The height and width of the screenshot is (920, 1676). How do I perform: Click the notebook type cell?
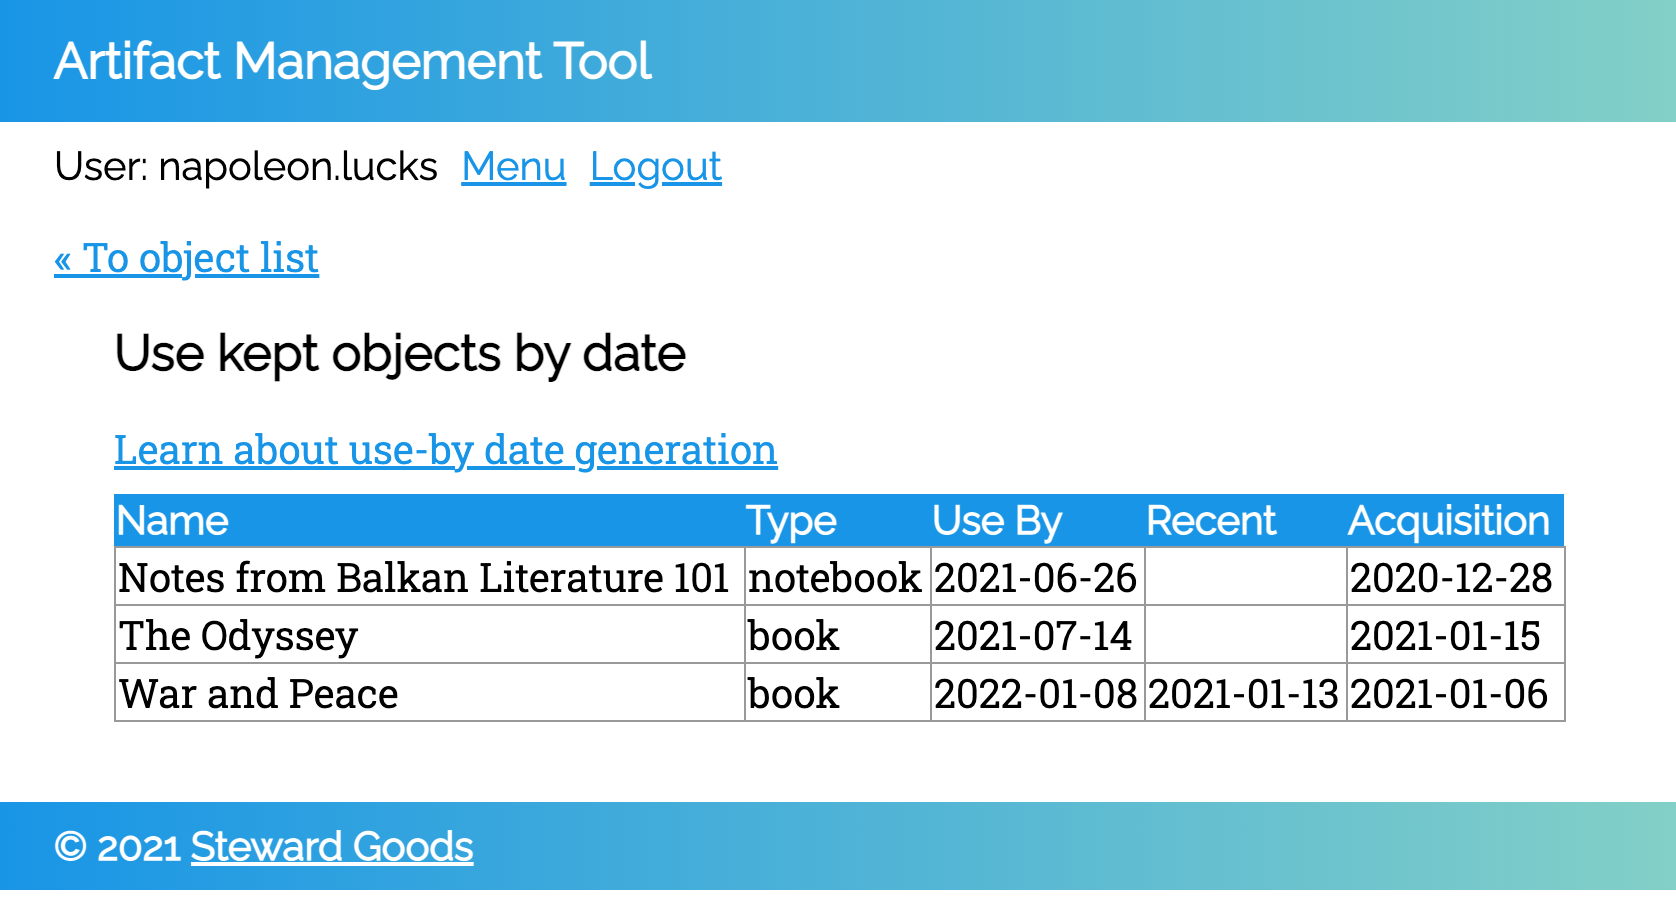click(834, 578)
